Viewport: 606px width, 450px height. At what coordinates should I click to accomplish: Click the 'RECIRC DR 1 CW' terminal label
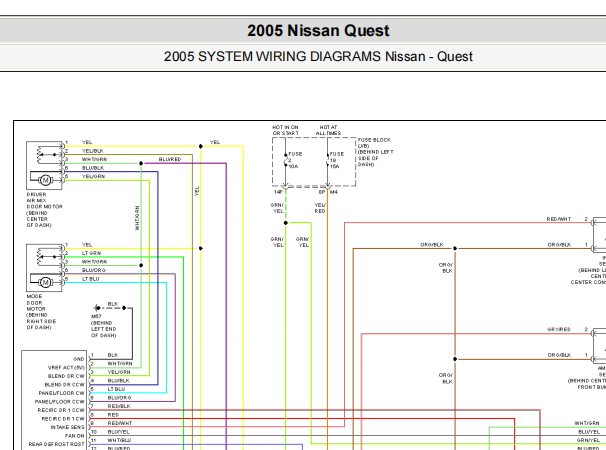coord(63,419)
